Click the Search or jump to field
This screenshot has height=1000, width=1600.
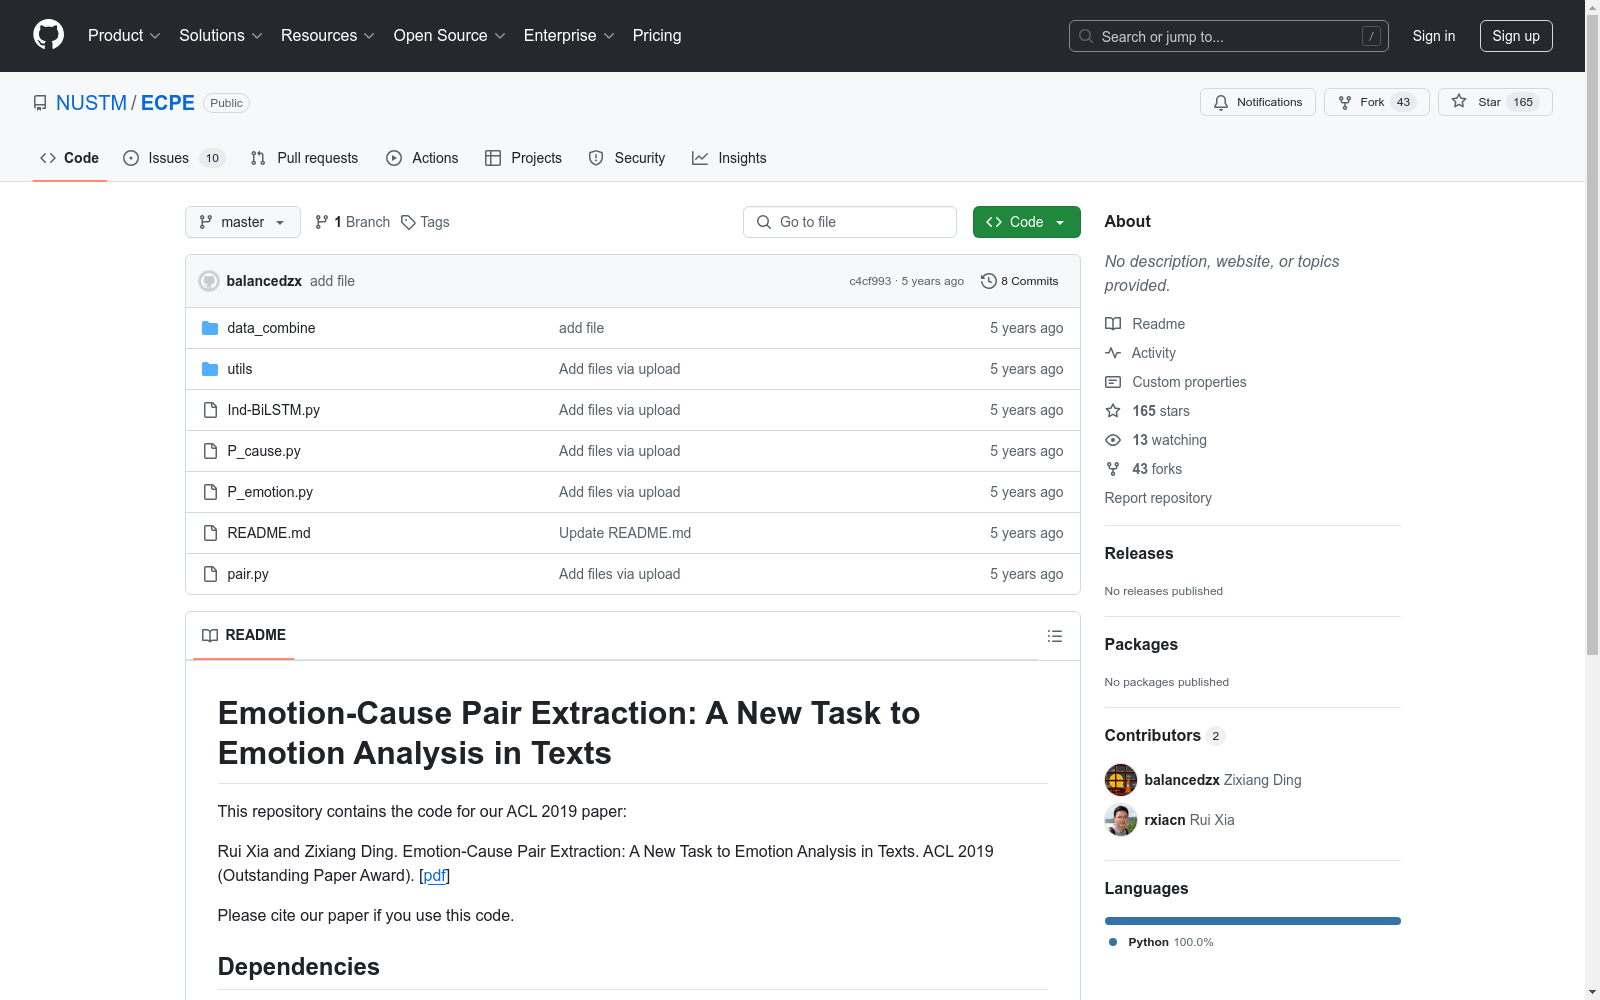click(1229, 36)
